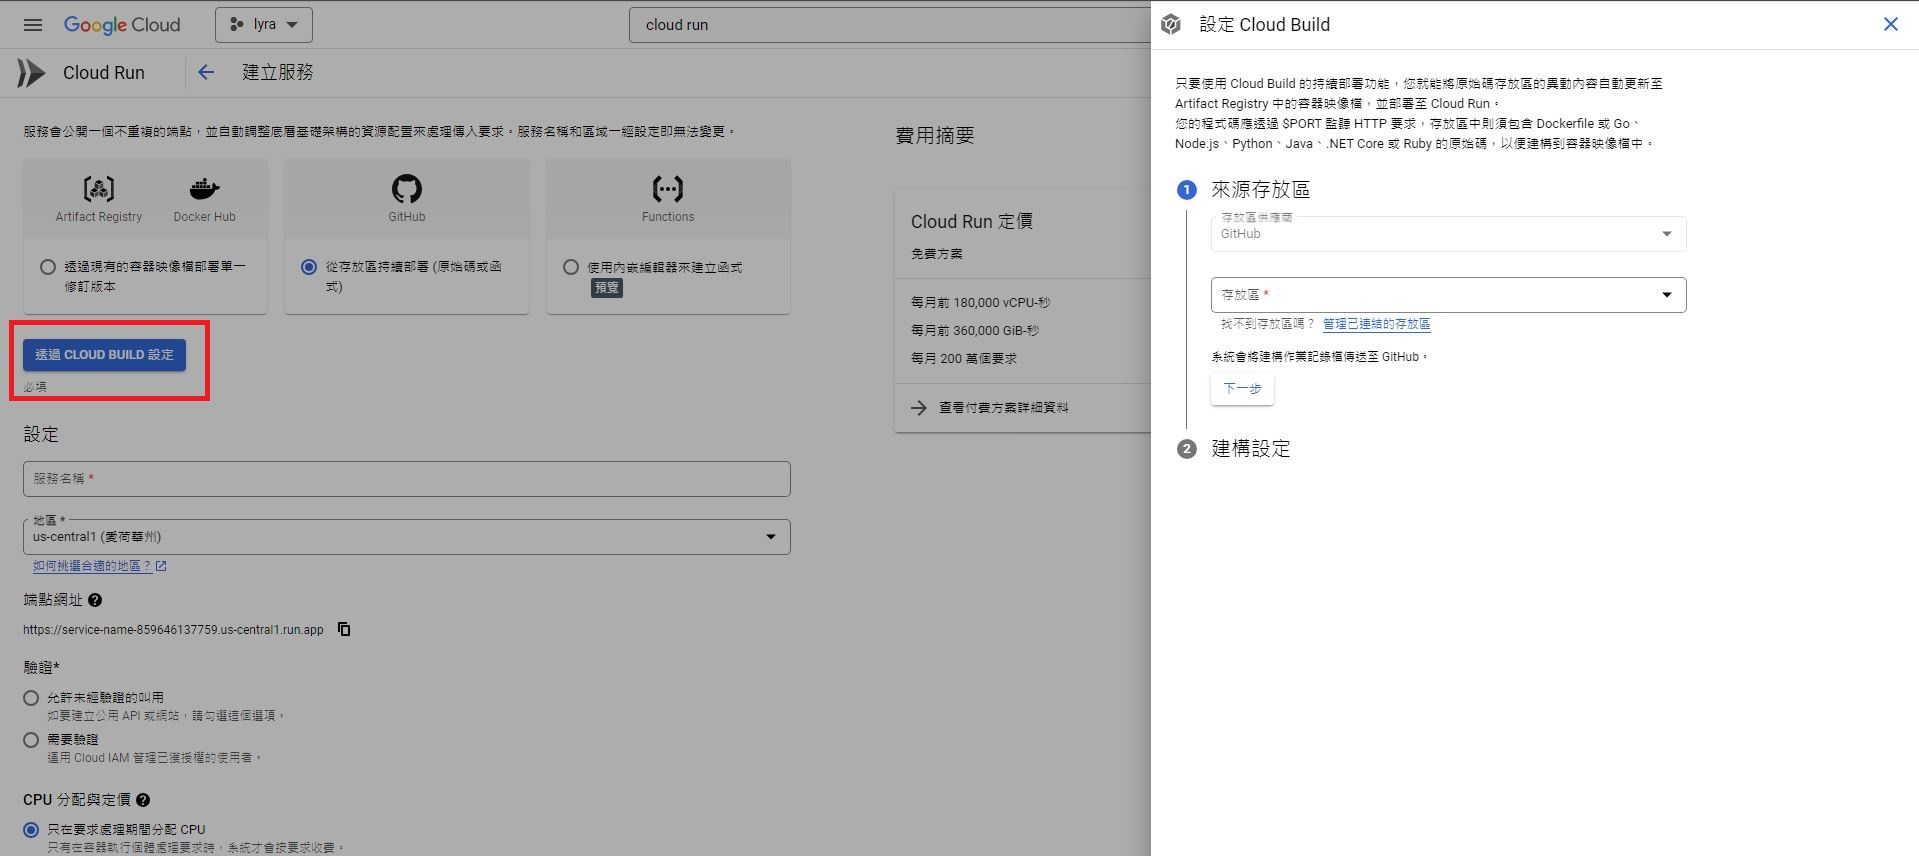Click the 預覽 badge under Functions
Image resolution: width=1919 pixels, height=856 pixels.
coord(607,287)
